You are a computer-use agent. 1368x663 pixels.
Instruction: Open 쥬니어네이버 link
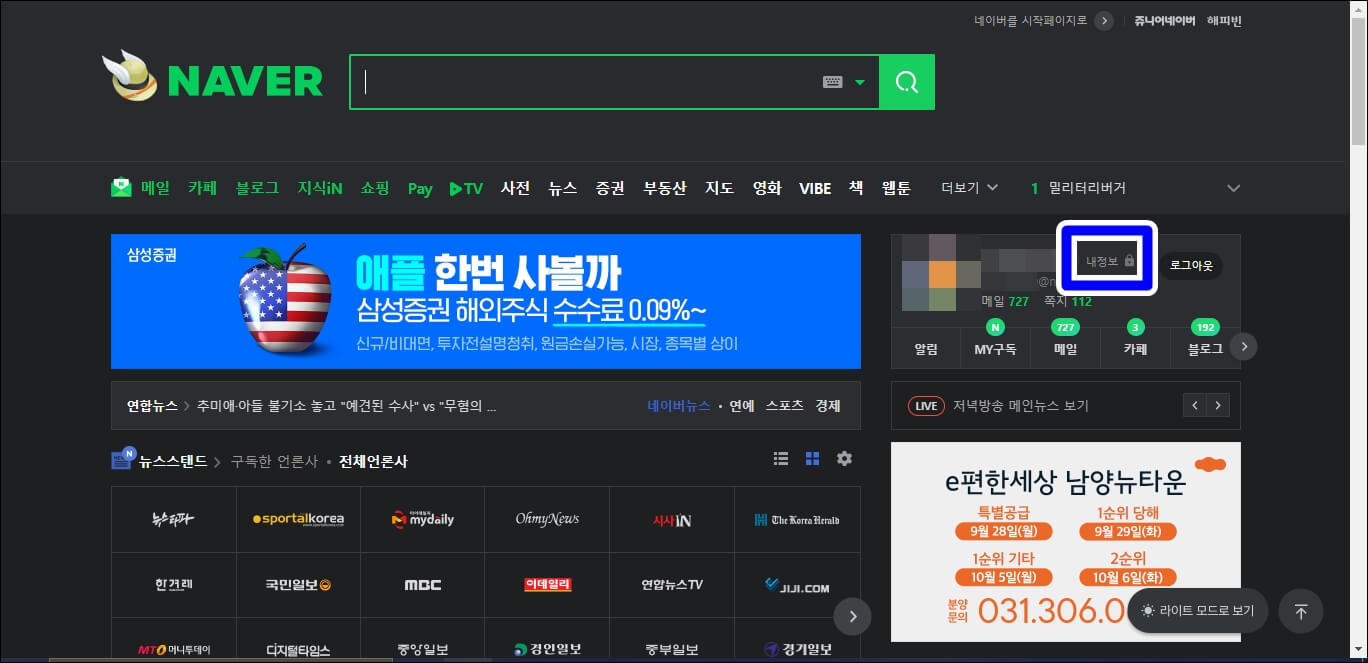(1165, 21)
